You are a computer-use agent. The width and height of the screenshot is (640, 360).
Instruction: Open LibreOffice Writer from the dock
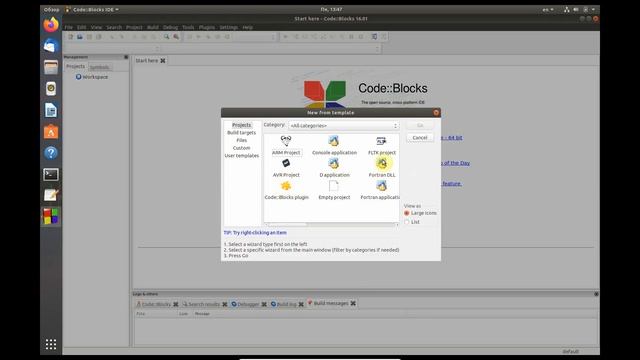point(51,110)
